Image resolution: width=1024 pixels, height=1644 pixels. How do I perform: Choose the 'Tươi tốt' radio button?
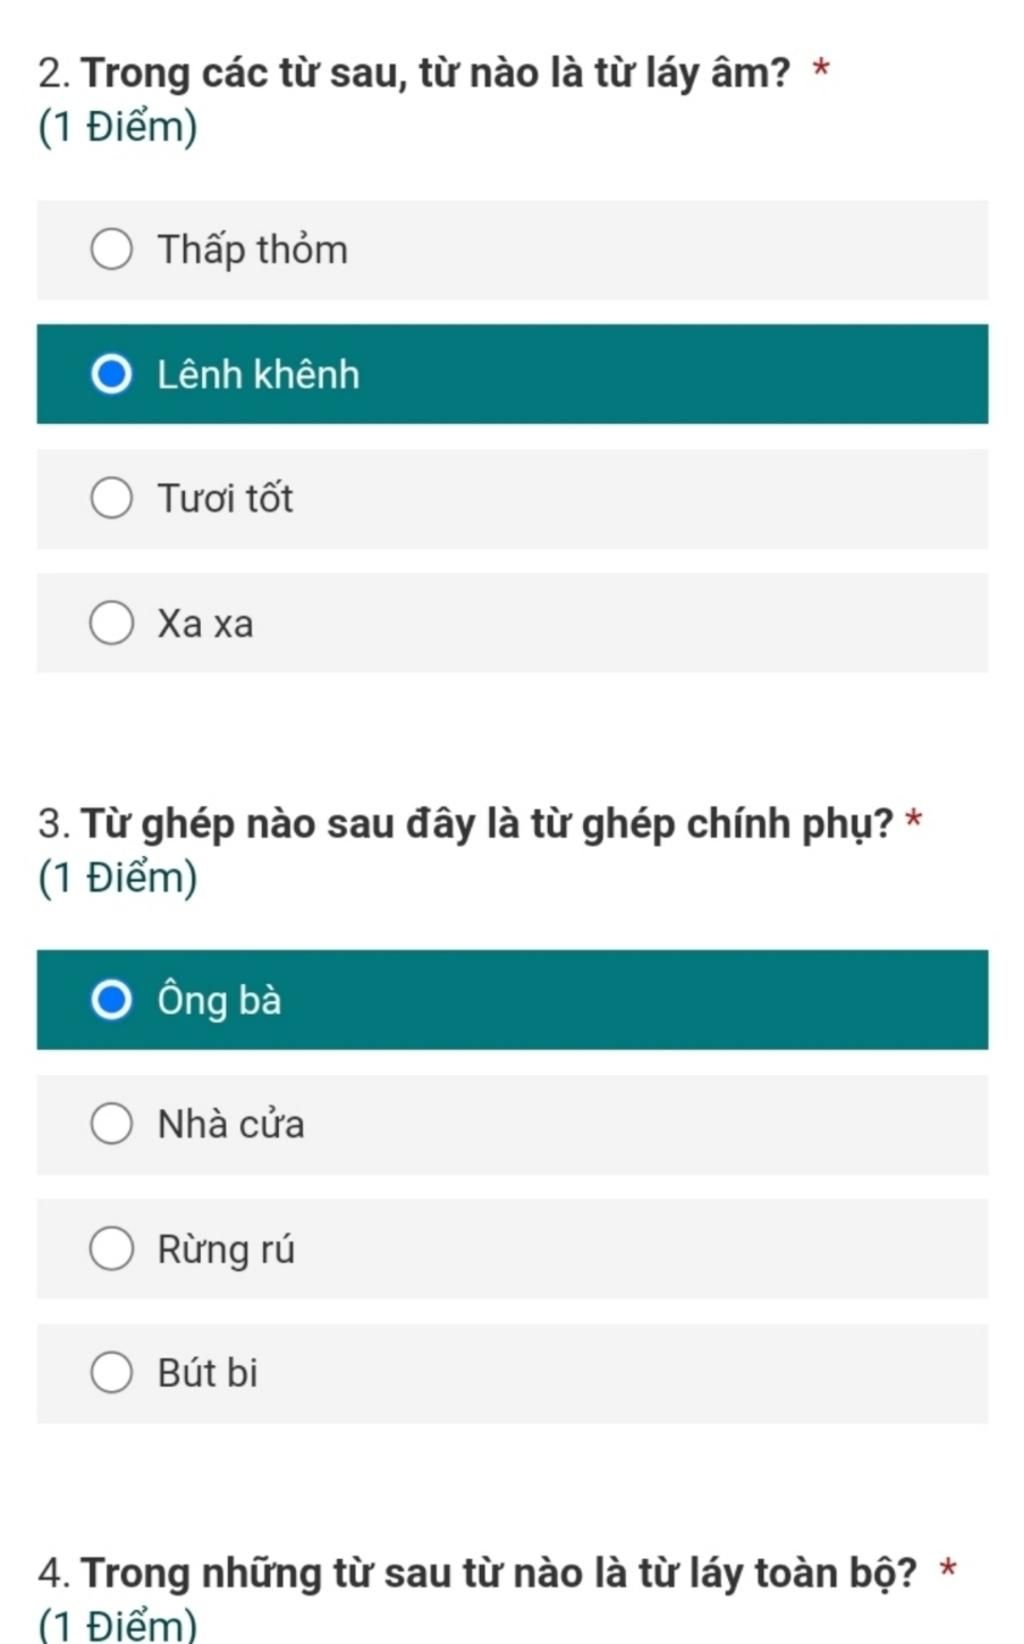(x=111, y=498)
